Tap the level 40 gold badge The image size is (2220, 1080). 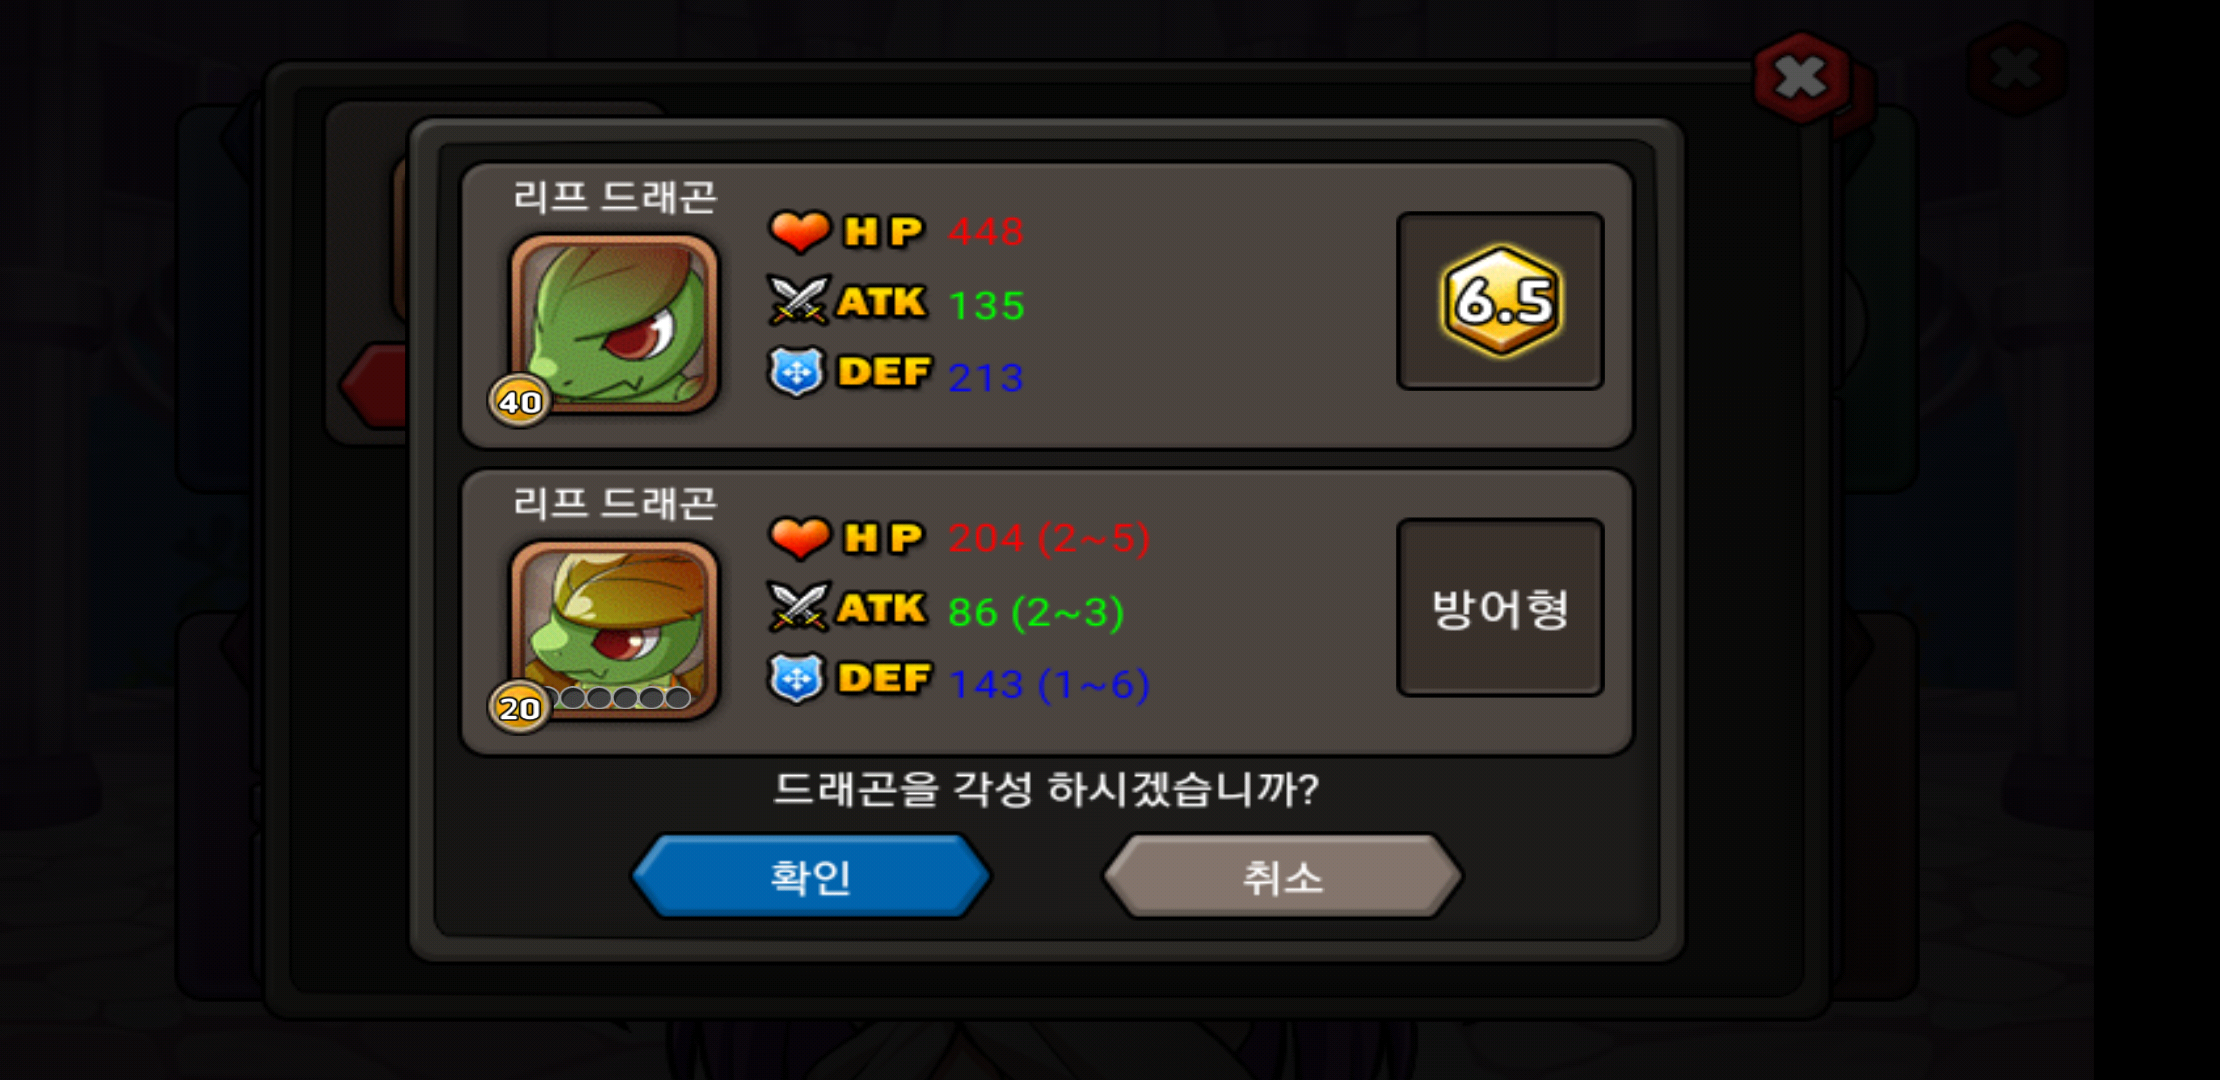(519, 401)
